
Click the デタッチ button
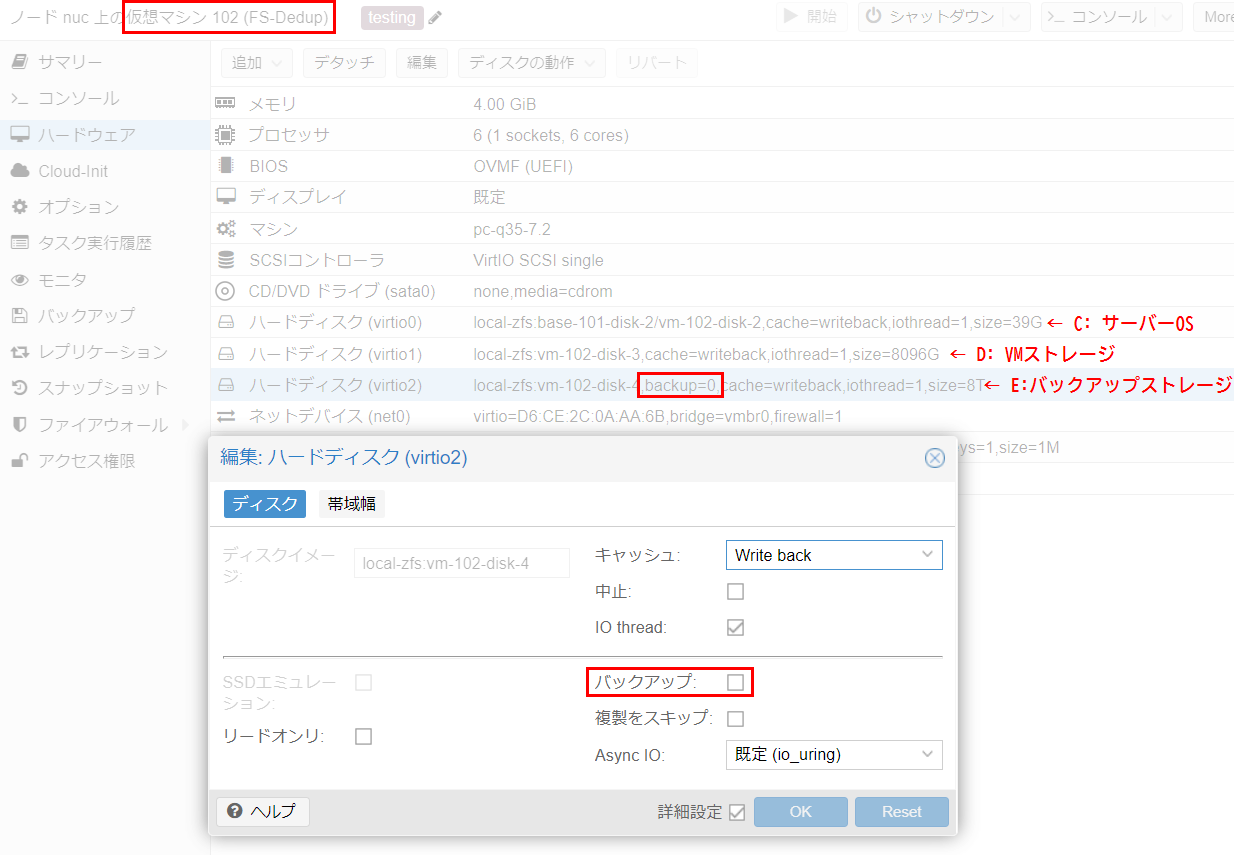[344, 62]
